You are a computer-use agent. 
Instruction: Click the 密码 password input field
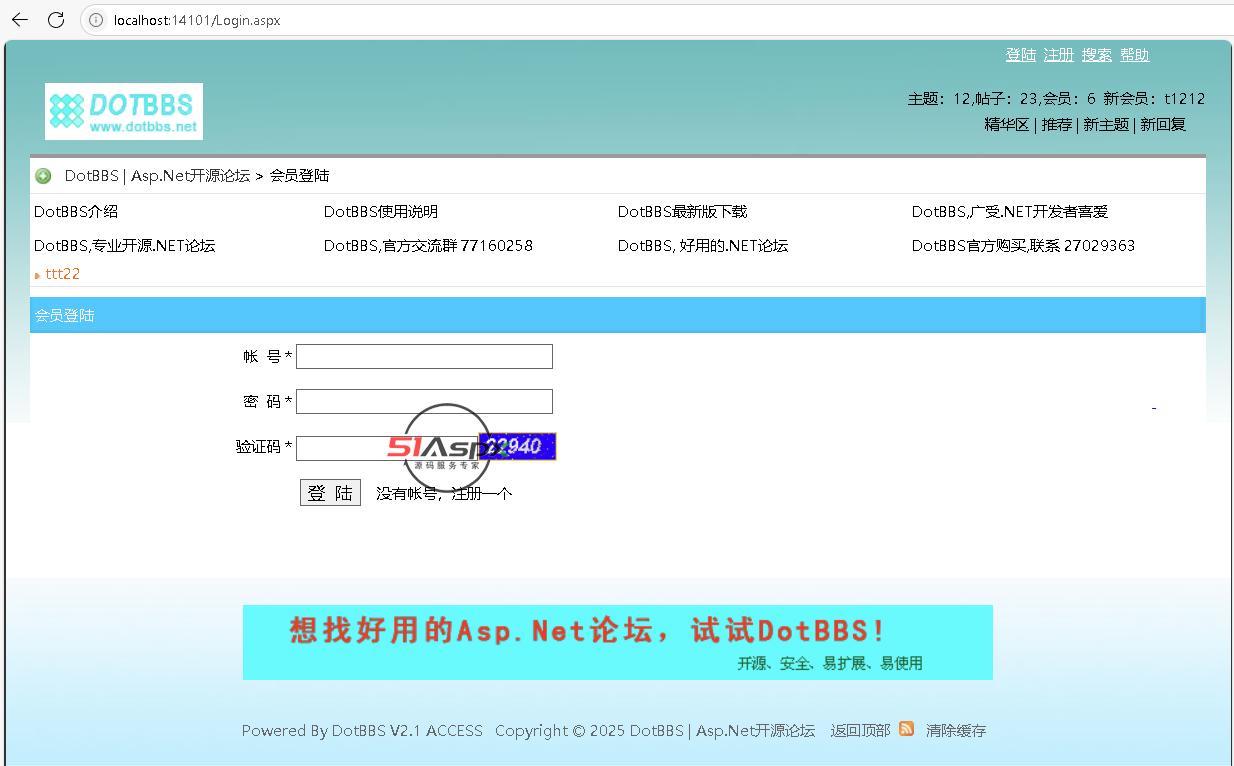[x=424, y=401]
